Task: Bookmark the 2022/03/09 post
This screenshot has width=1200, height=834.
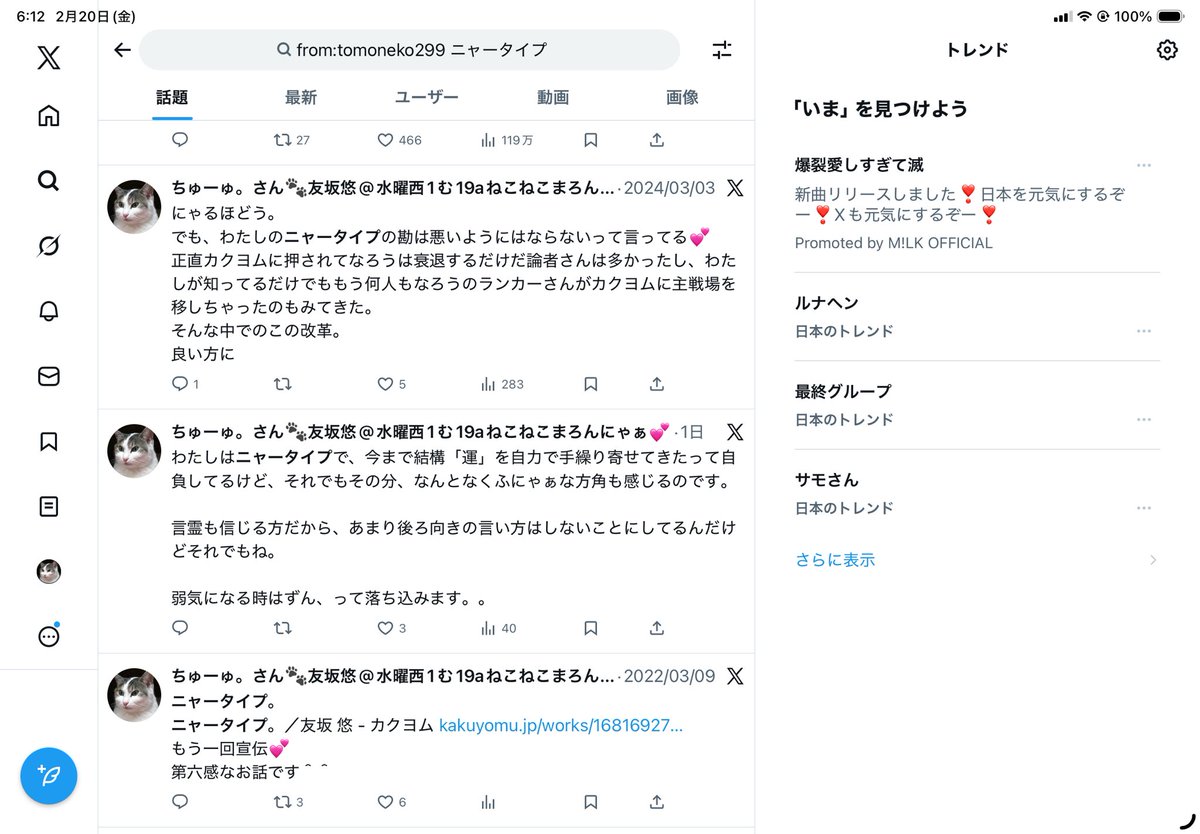Action: click(x=591, y=802)
